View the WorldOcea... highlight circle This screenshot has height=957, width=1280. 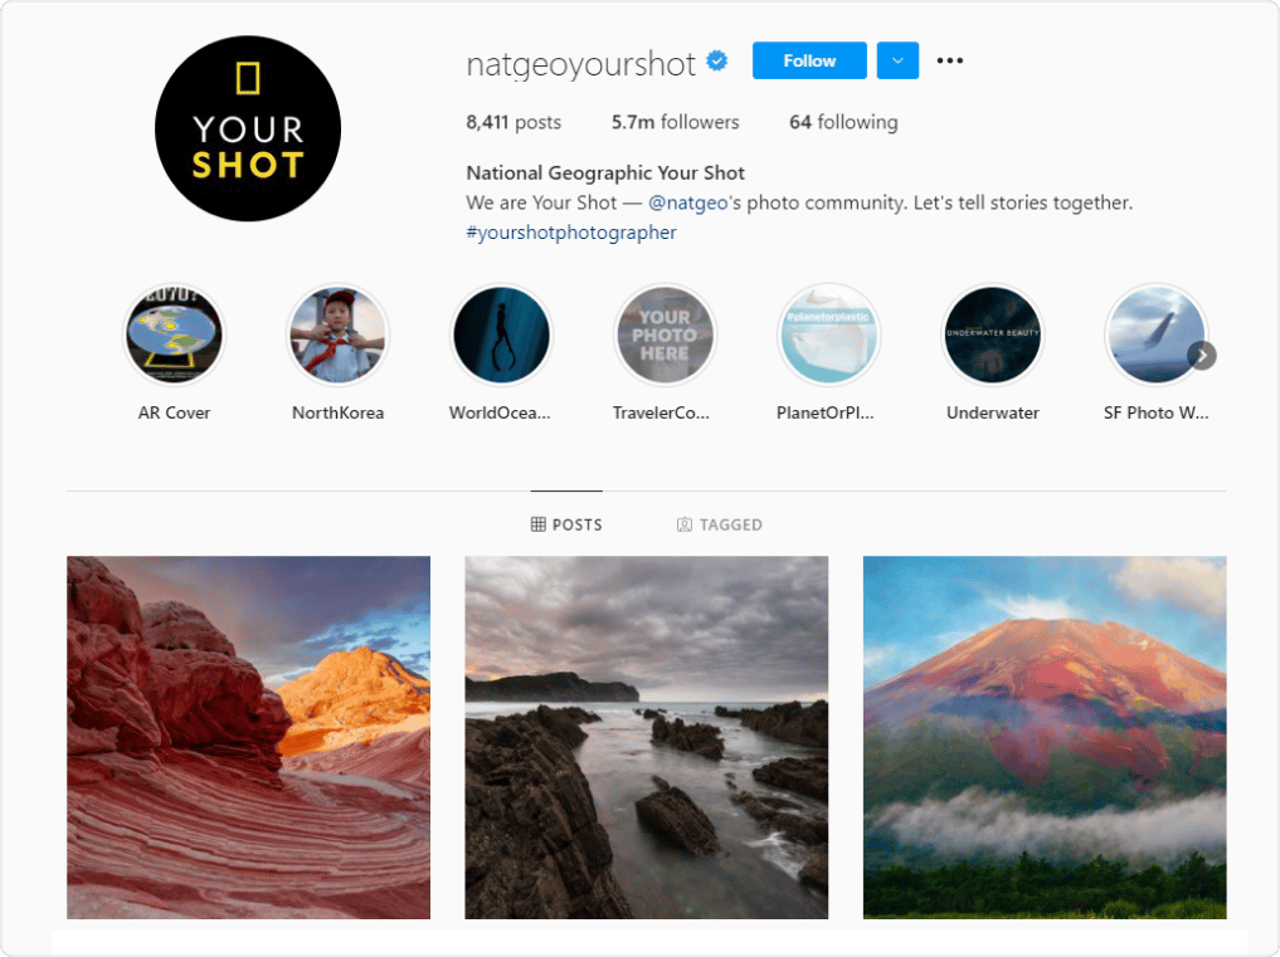click(501, 335)
